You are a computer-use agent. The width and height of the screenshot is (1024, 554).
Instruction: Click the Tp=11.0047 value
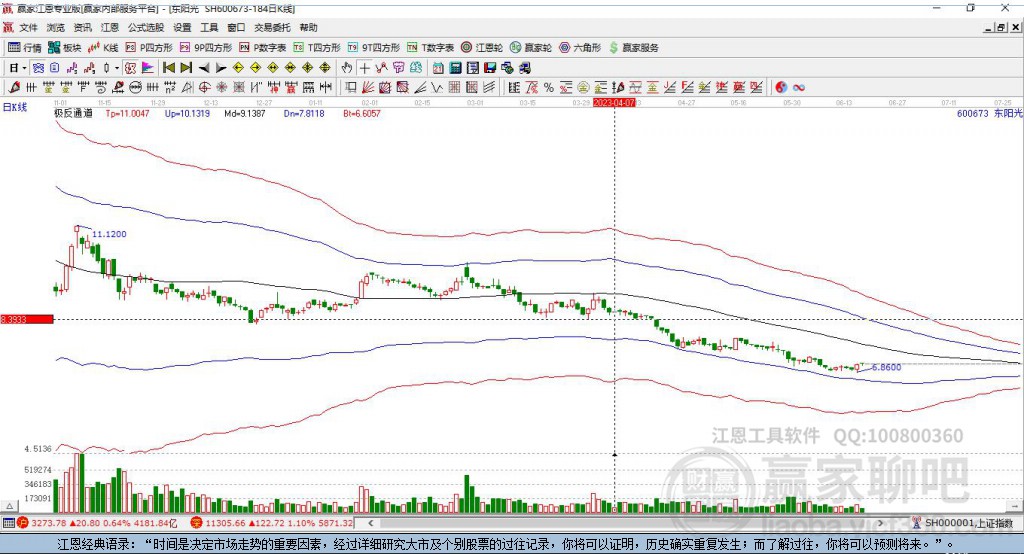[127, 113]
